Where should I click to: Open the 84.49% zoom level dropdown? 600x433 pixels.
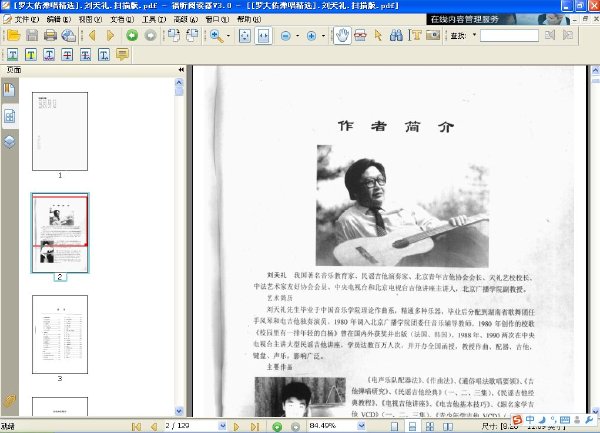(361, 426)
